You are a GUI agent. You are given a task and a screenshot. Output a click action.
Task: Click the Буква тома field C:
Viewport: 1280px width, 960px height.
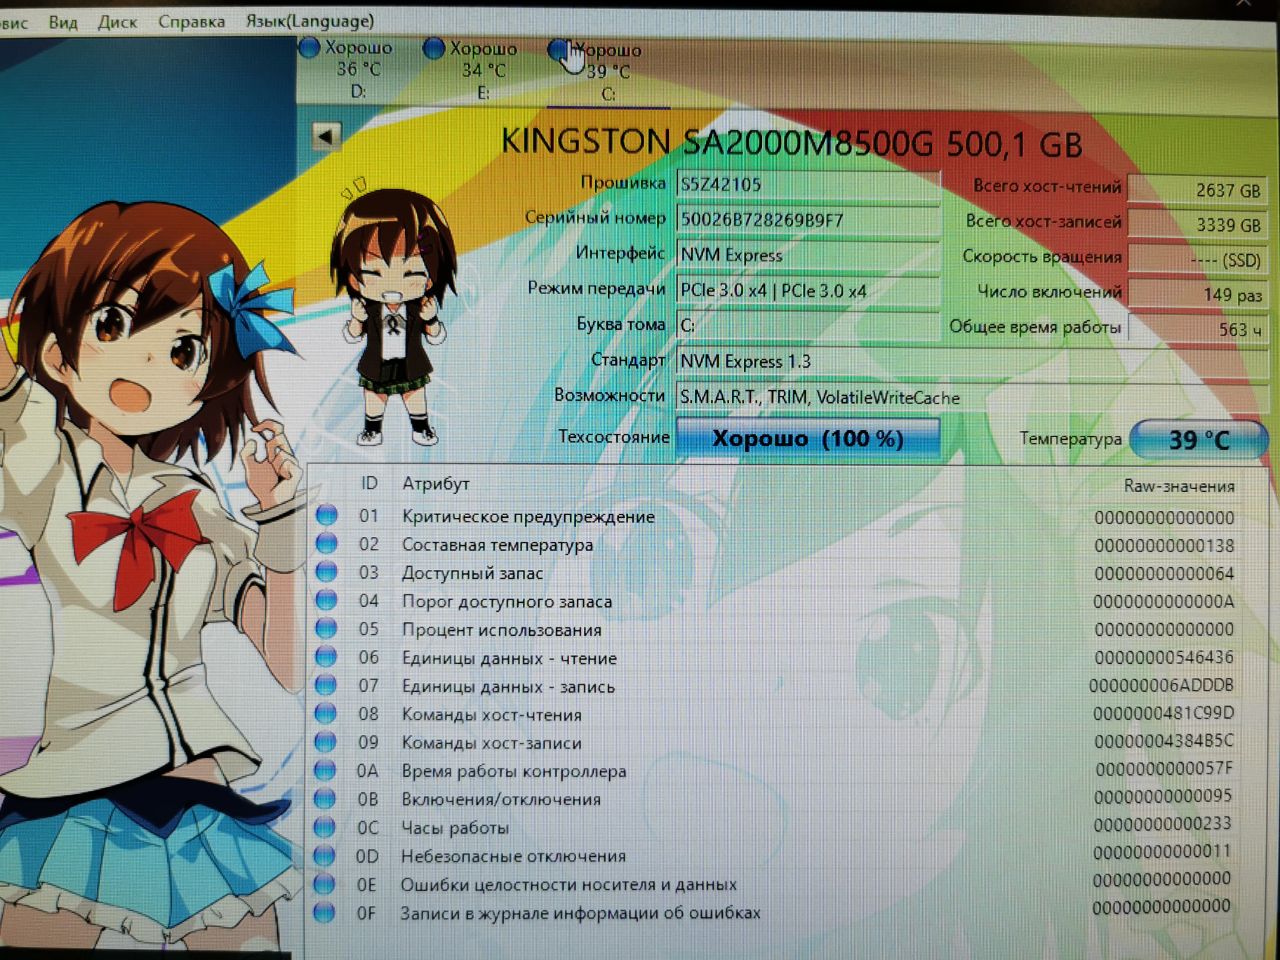click(808, 325)
